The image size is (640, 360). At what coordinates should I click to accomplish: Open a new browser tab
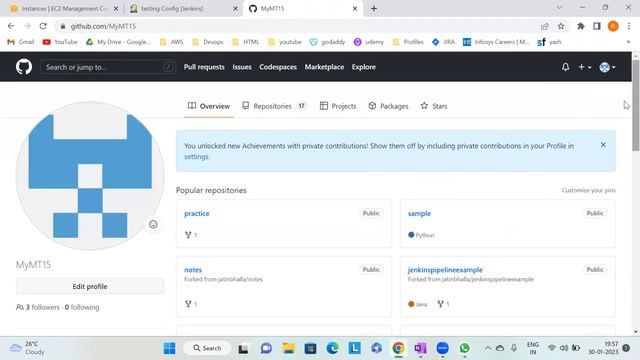(x=374, y=9)
